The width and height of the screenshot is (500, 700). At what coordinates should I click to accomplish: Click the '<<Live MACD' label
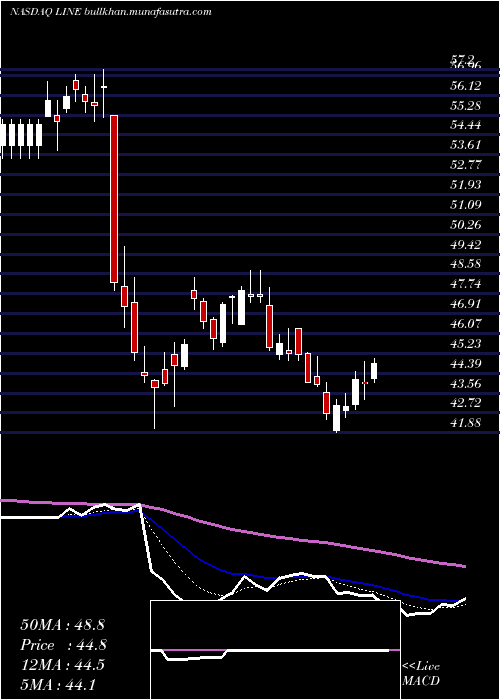[x=421, y=674]
